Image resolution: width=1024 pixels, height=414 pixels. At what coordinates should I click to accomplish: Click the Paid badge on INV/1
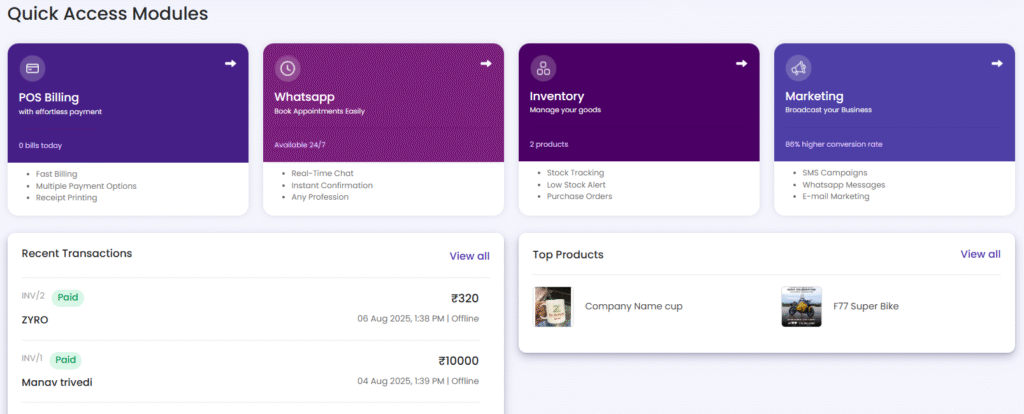pos(65,360)
